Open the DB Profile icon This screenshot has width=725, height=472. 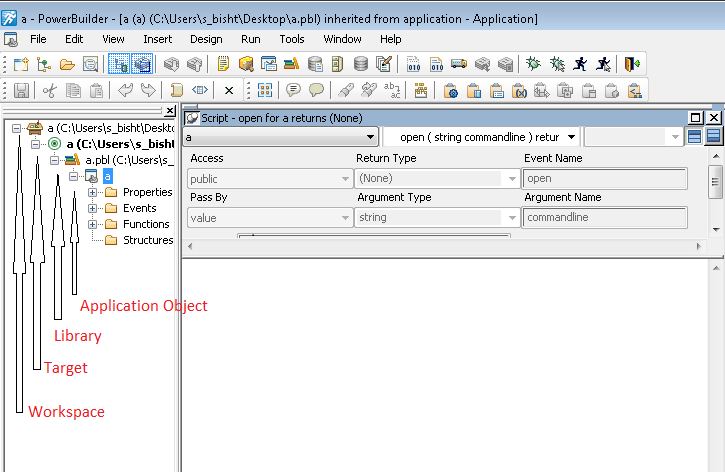315,64
